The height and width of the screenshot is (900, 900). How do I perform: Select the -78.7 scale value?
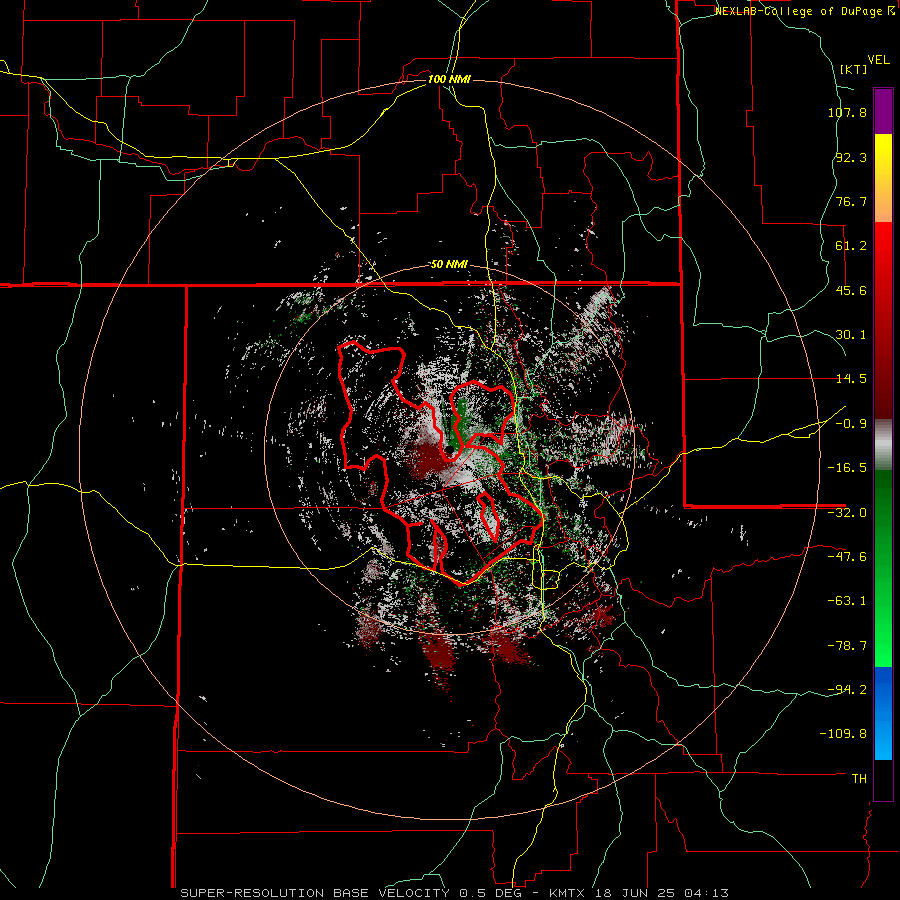click(847, 646)
